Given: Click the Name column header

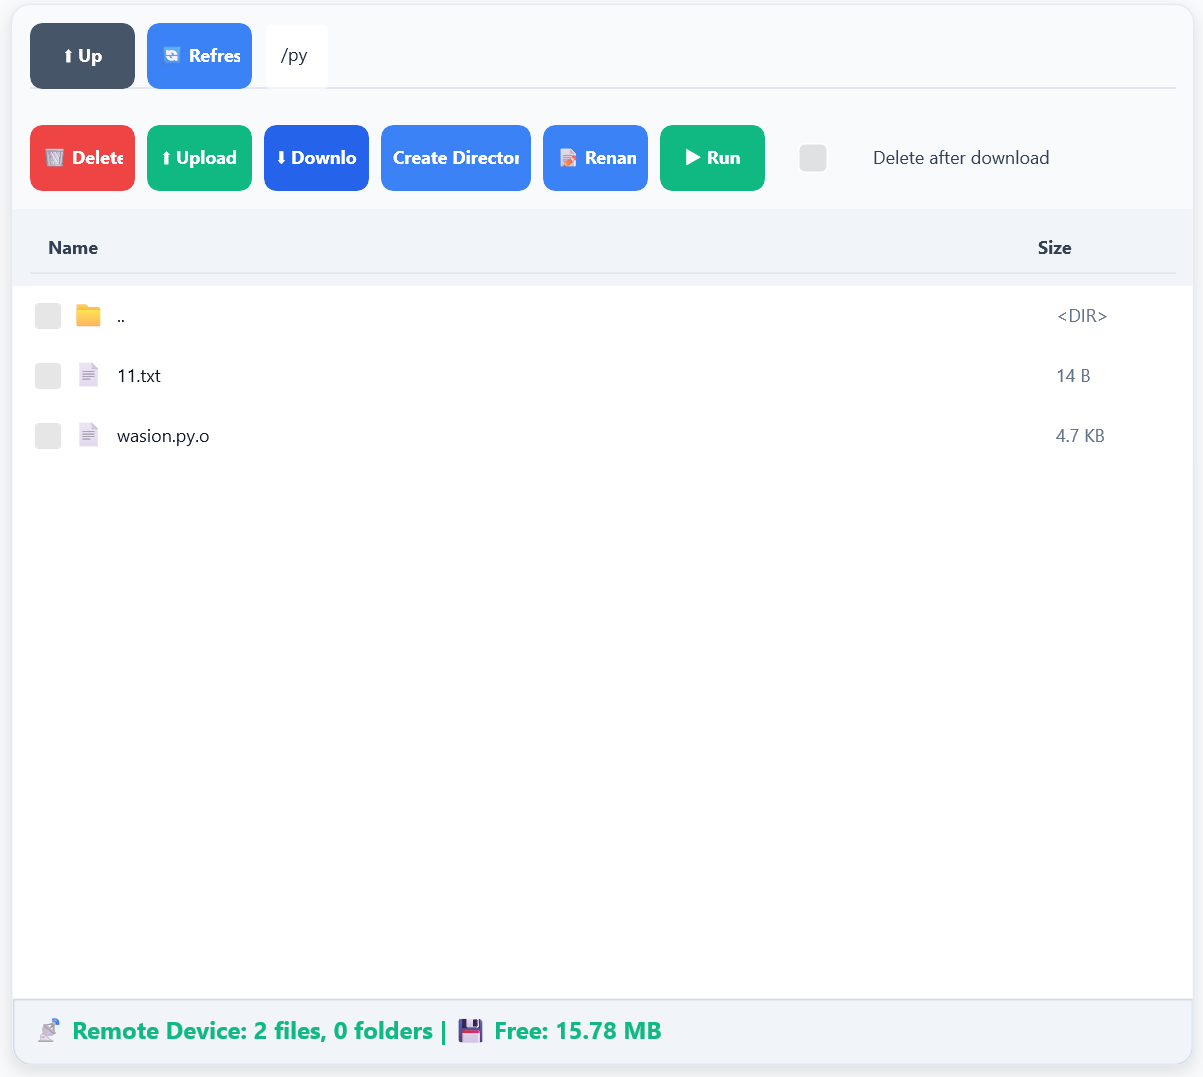Looking at the screenshot, I should [x=73, y=248].
